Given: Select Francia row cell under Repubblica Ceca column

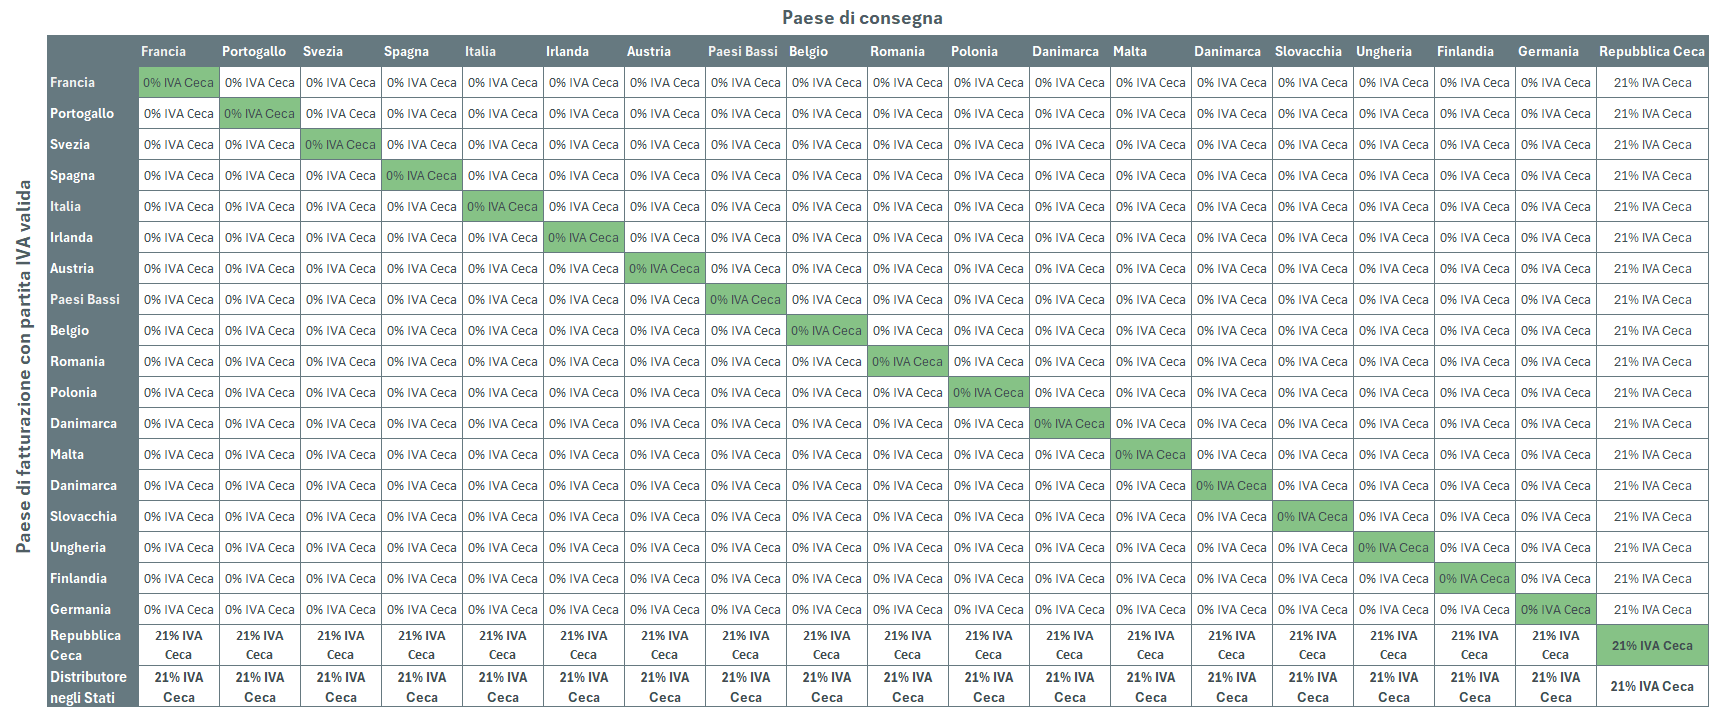Looking at the screenshot, I should [x=1652, y=83].
